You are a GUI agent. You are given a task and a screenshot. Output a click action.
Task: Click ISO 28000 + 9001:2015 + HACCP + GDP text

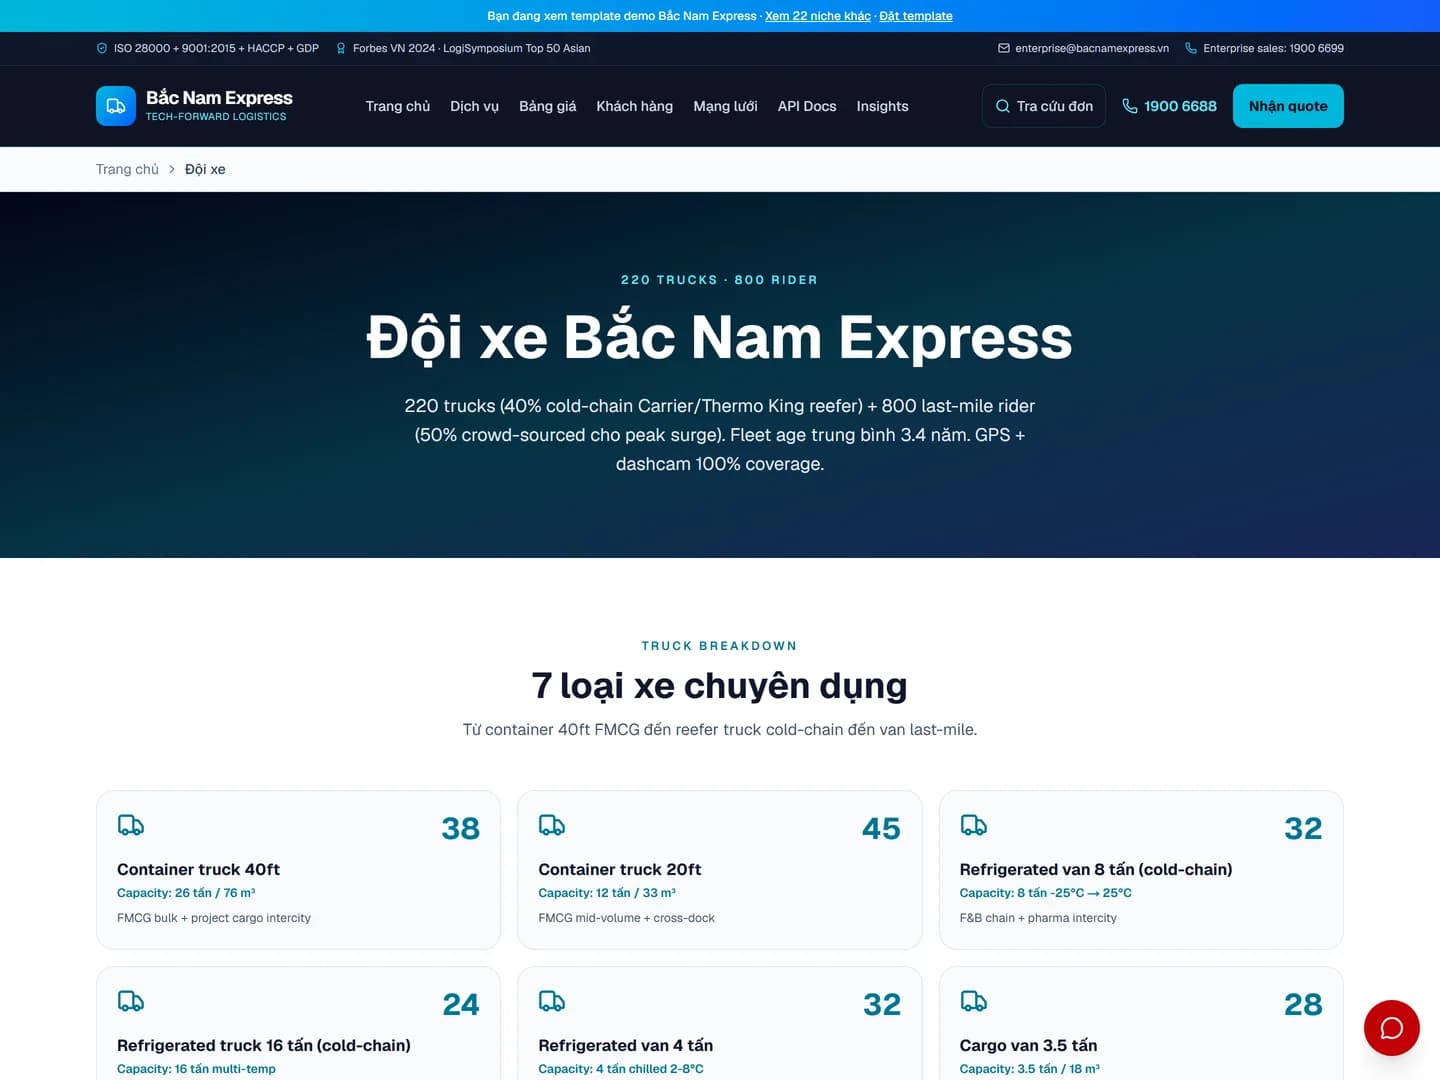[216, 48]
